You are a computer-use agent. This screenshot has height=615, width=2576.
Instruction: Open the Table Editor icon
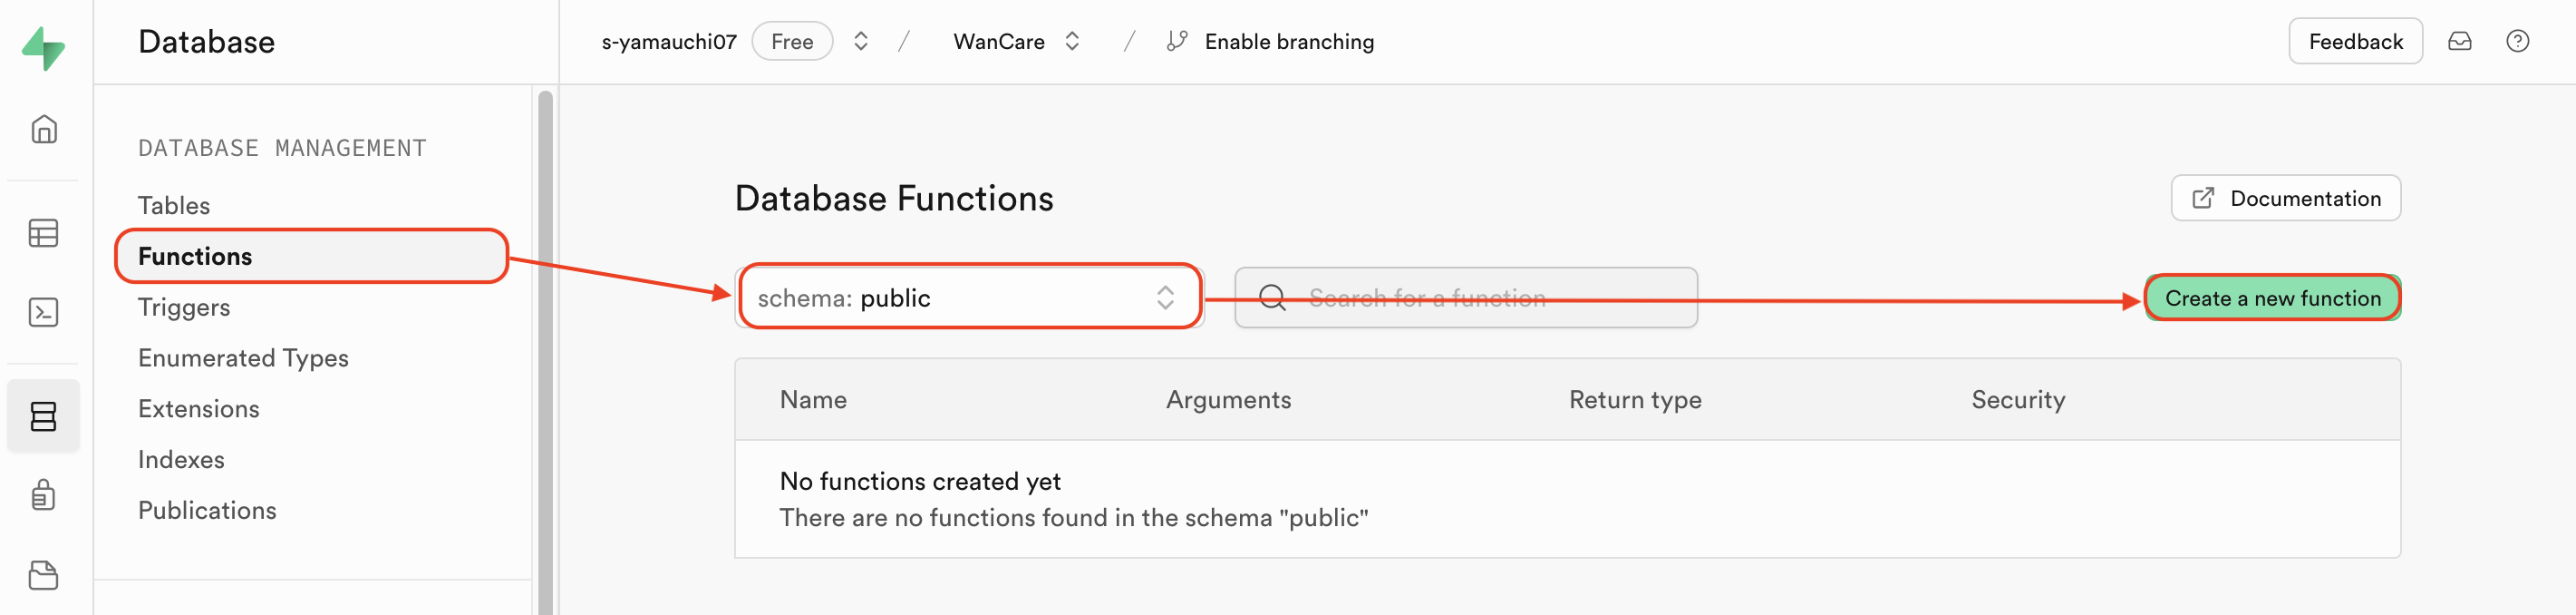pos(44,233)
